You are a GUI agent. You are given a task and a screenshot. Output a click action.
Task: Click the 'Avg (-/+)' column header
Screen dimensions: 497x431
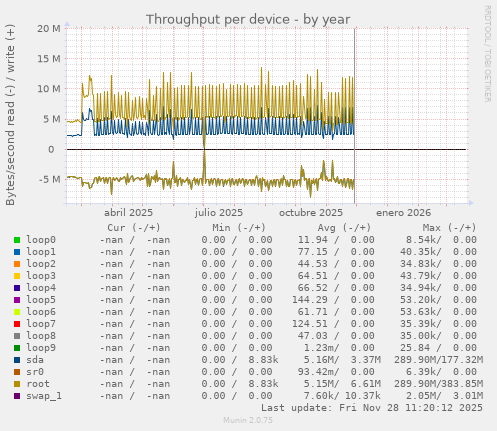pos(344,228)
